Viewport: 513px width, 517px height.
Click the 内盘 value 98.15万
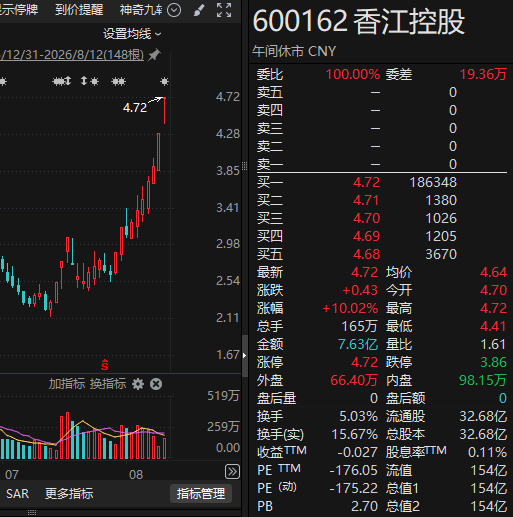click(x=483, y=380)
